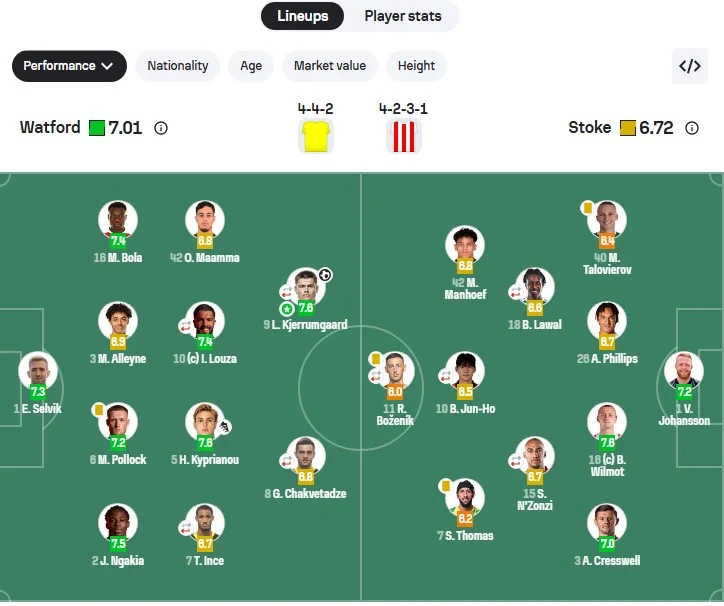Select the Age filter

click(251, 66)
